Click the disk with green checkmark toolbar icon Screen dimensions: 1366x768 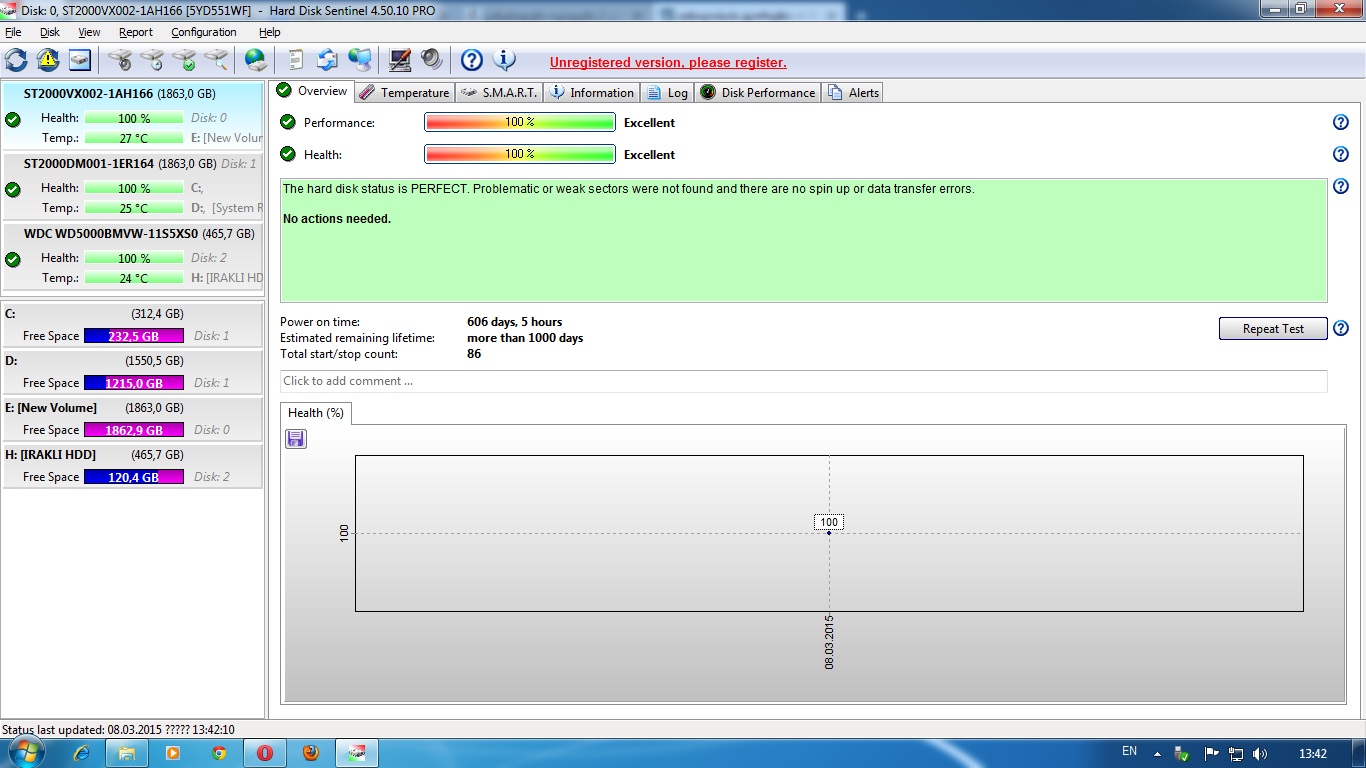[x=183, y=60]
